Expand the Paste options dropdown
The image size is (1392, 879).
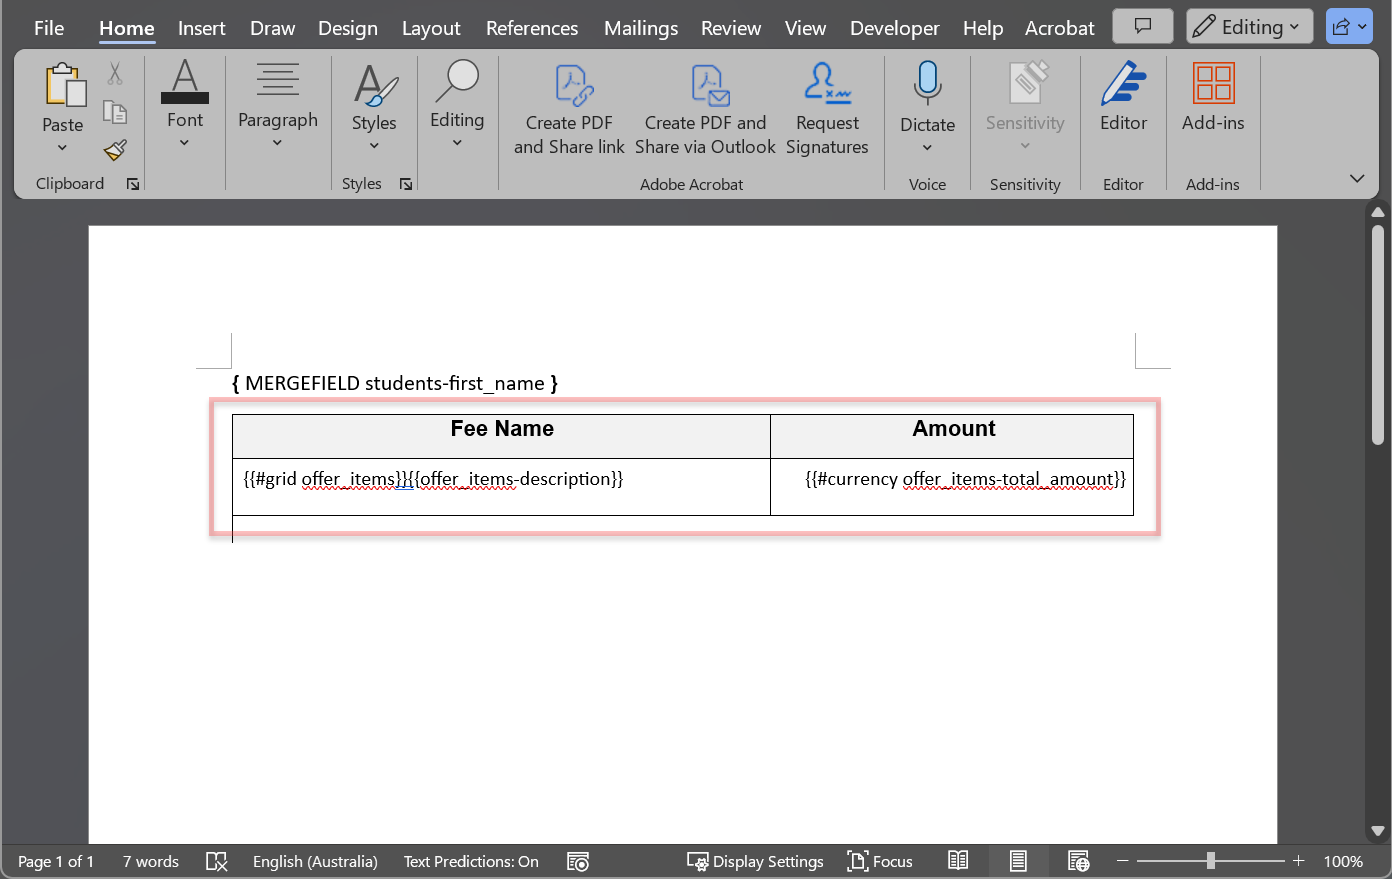[x=62, y=148]
